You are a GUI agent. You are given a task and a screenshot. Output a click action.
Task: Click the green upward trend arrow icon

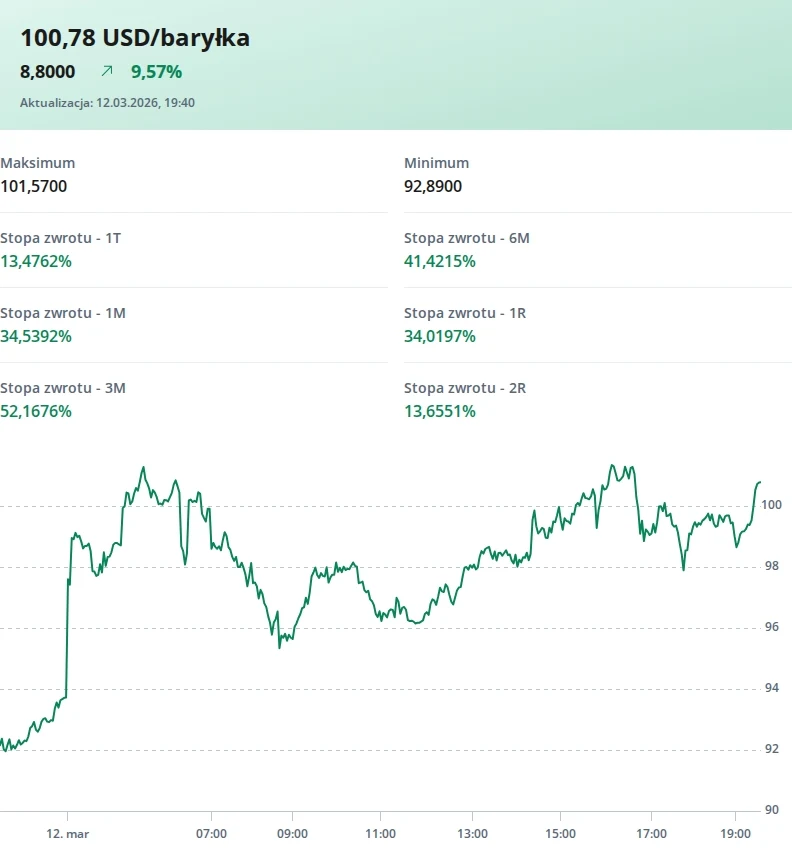point(107,71)
